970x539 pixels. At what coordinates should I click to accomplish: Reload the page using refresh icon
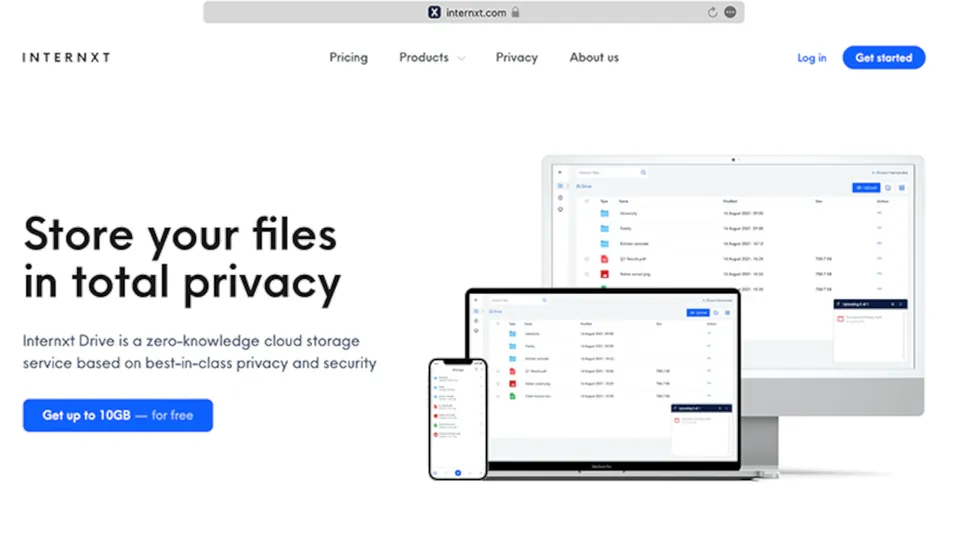point(712,12)
